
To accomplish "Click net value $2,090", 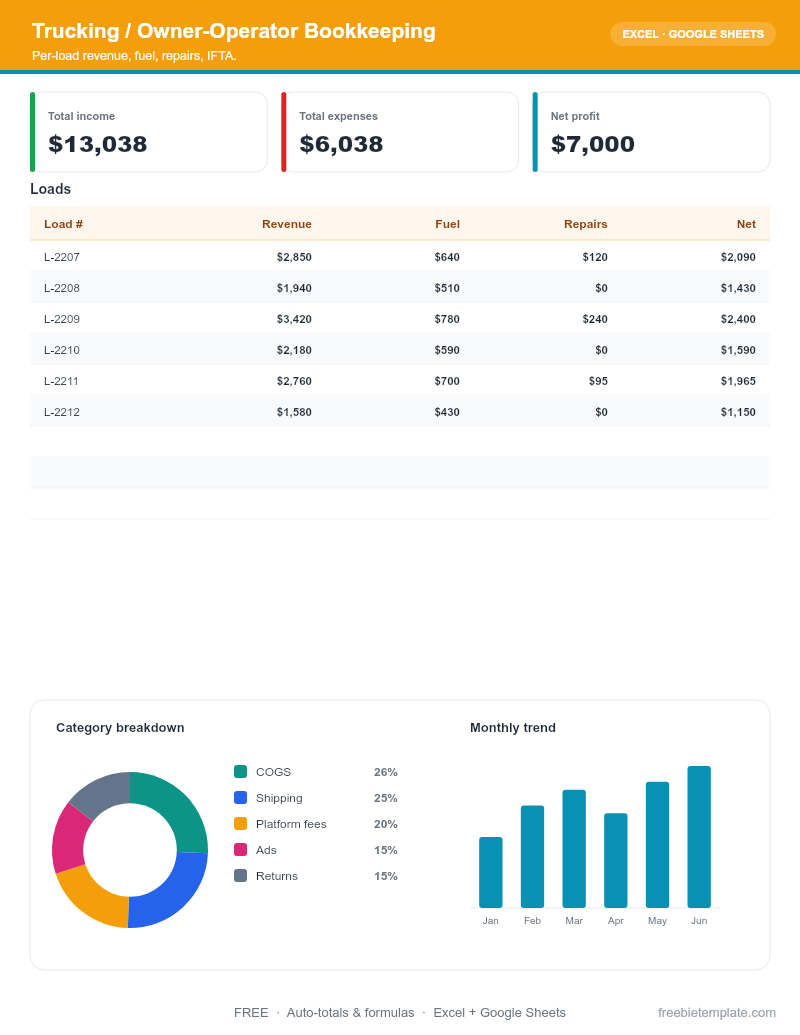I will (738, 257).
